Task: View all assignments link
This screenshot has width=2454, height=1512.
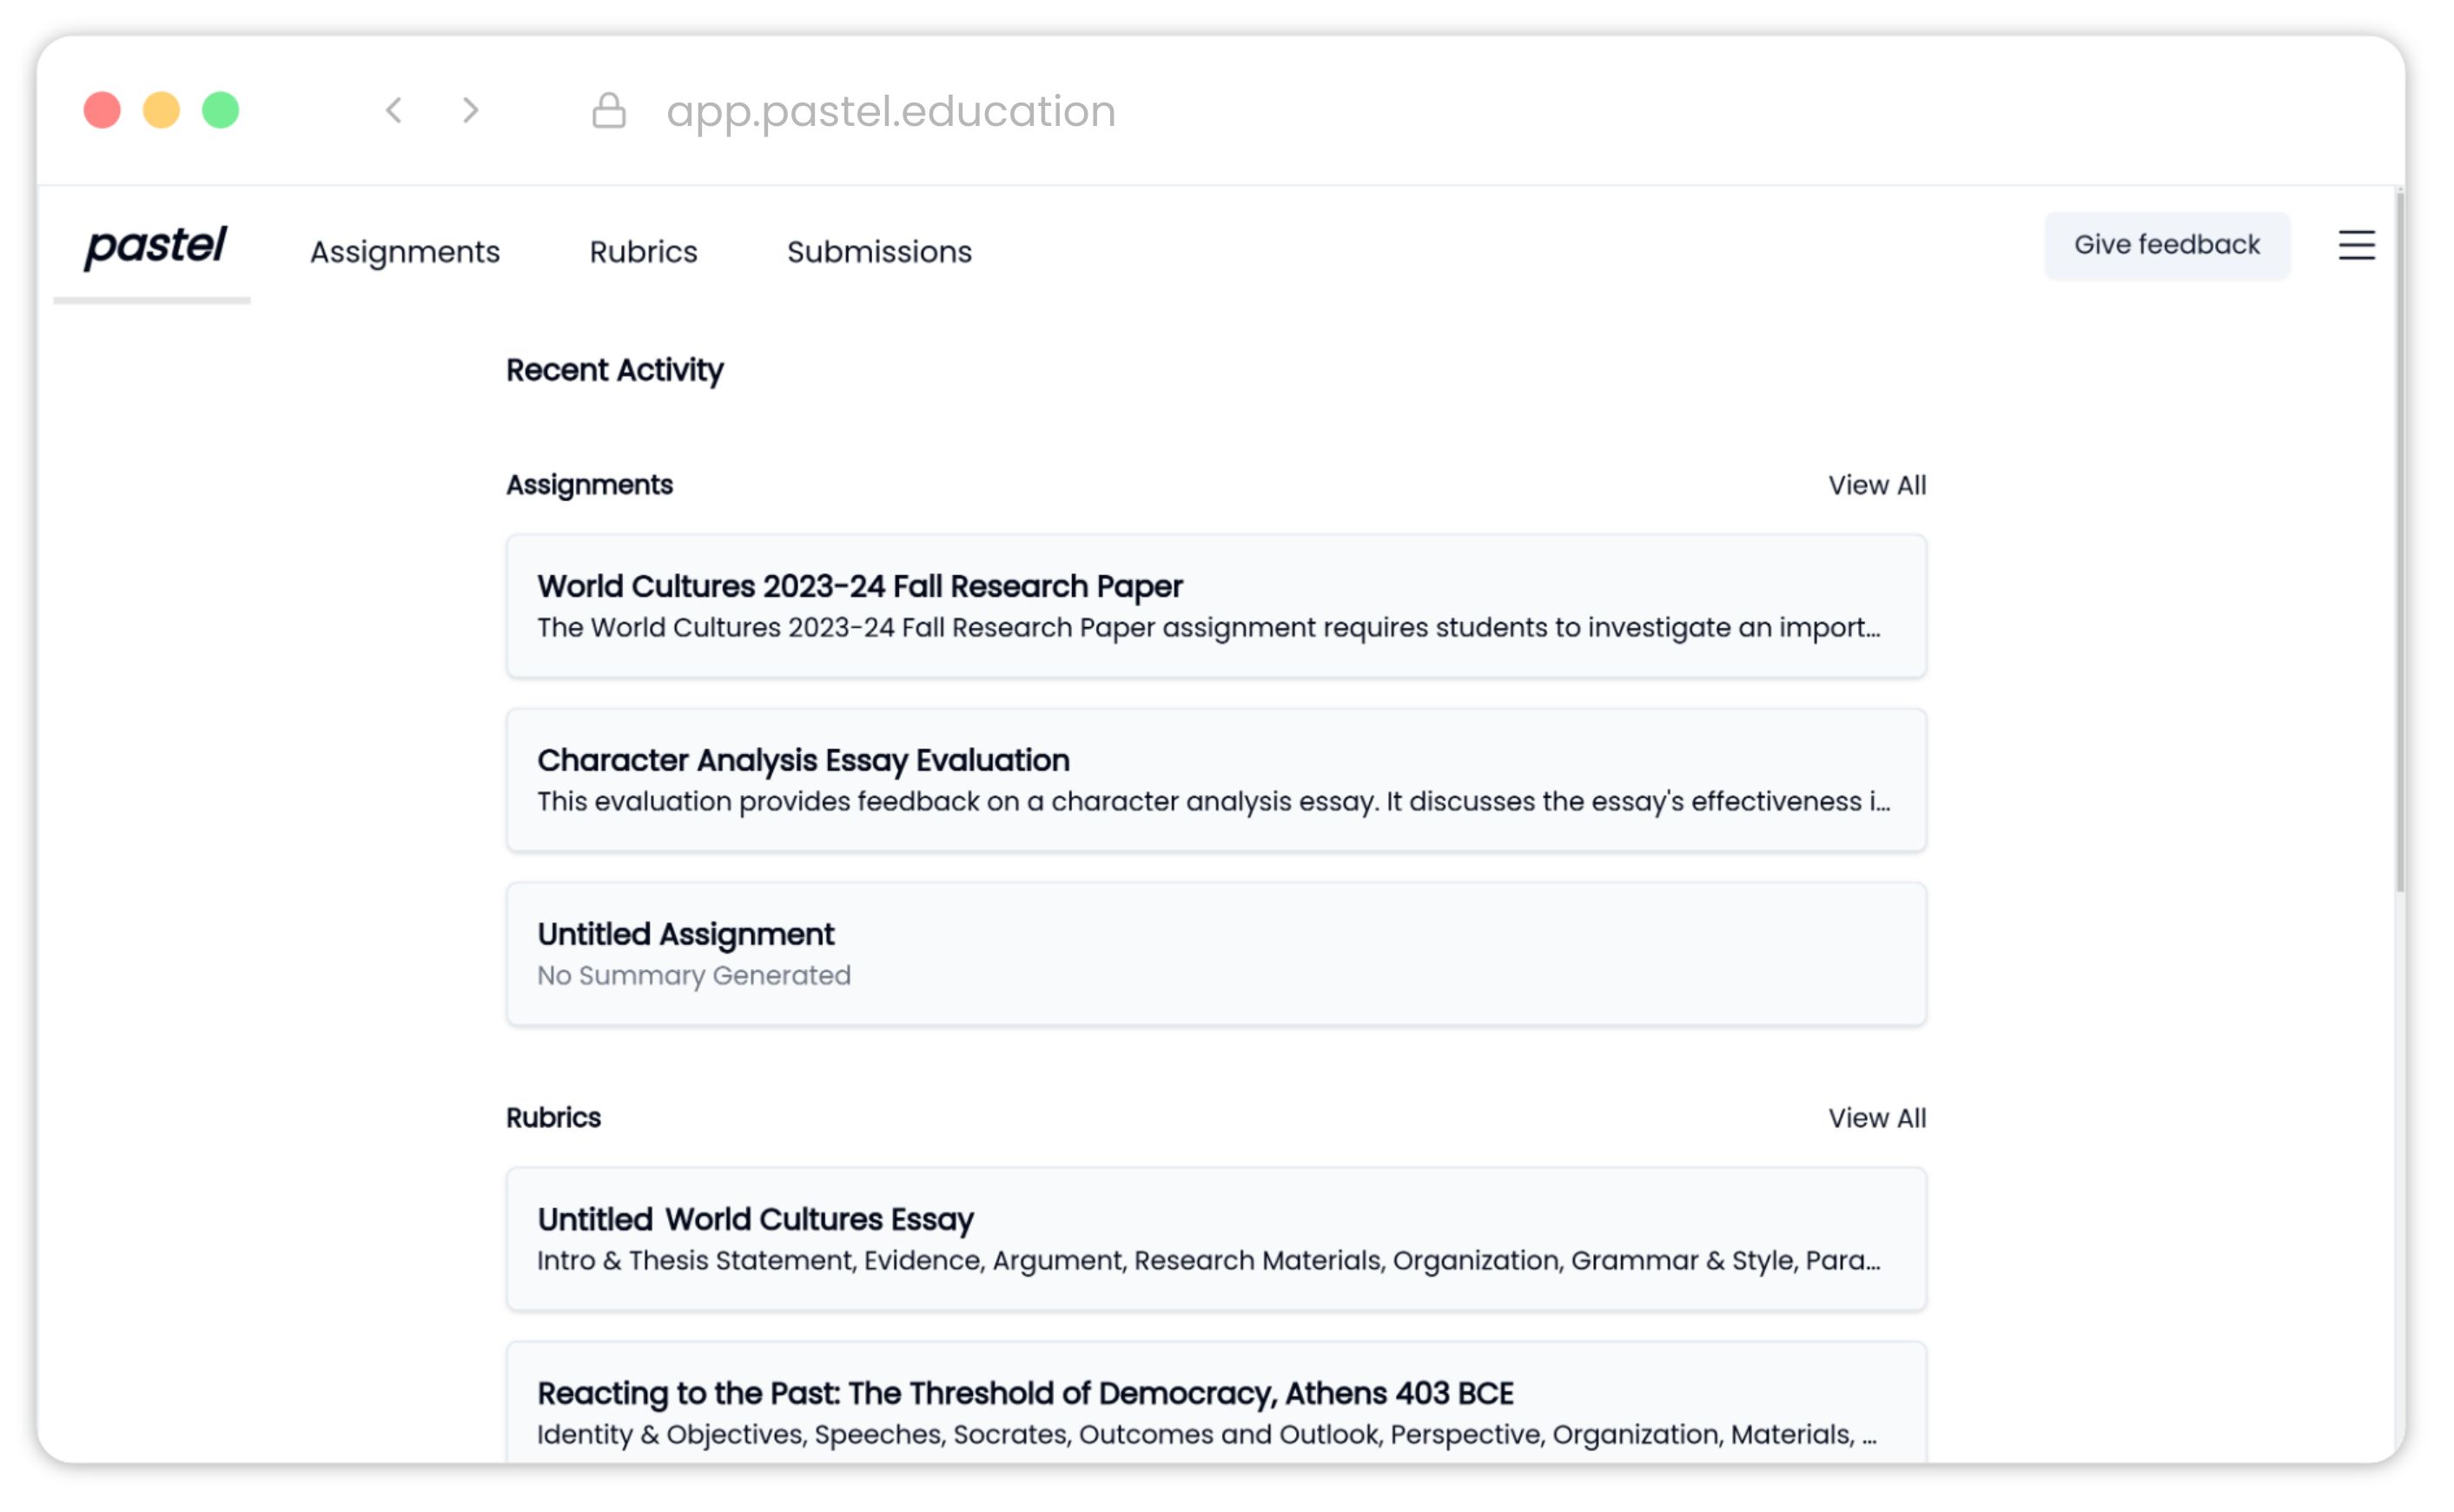Action: pyautogui.click(x=1876, y=485)
